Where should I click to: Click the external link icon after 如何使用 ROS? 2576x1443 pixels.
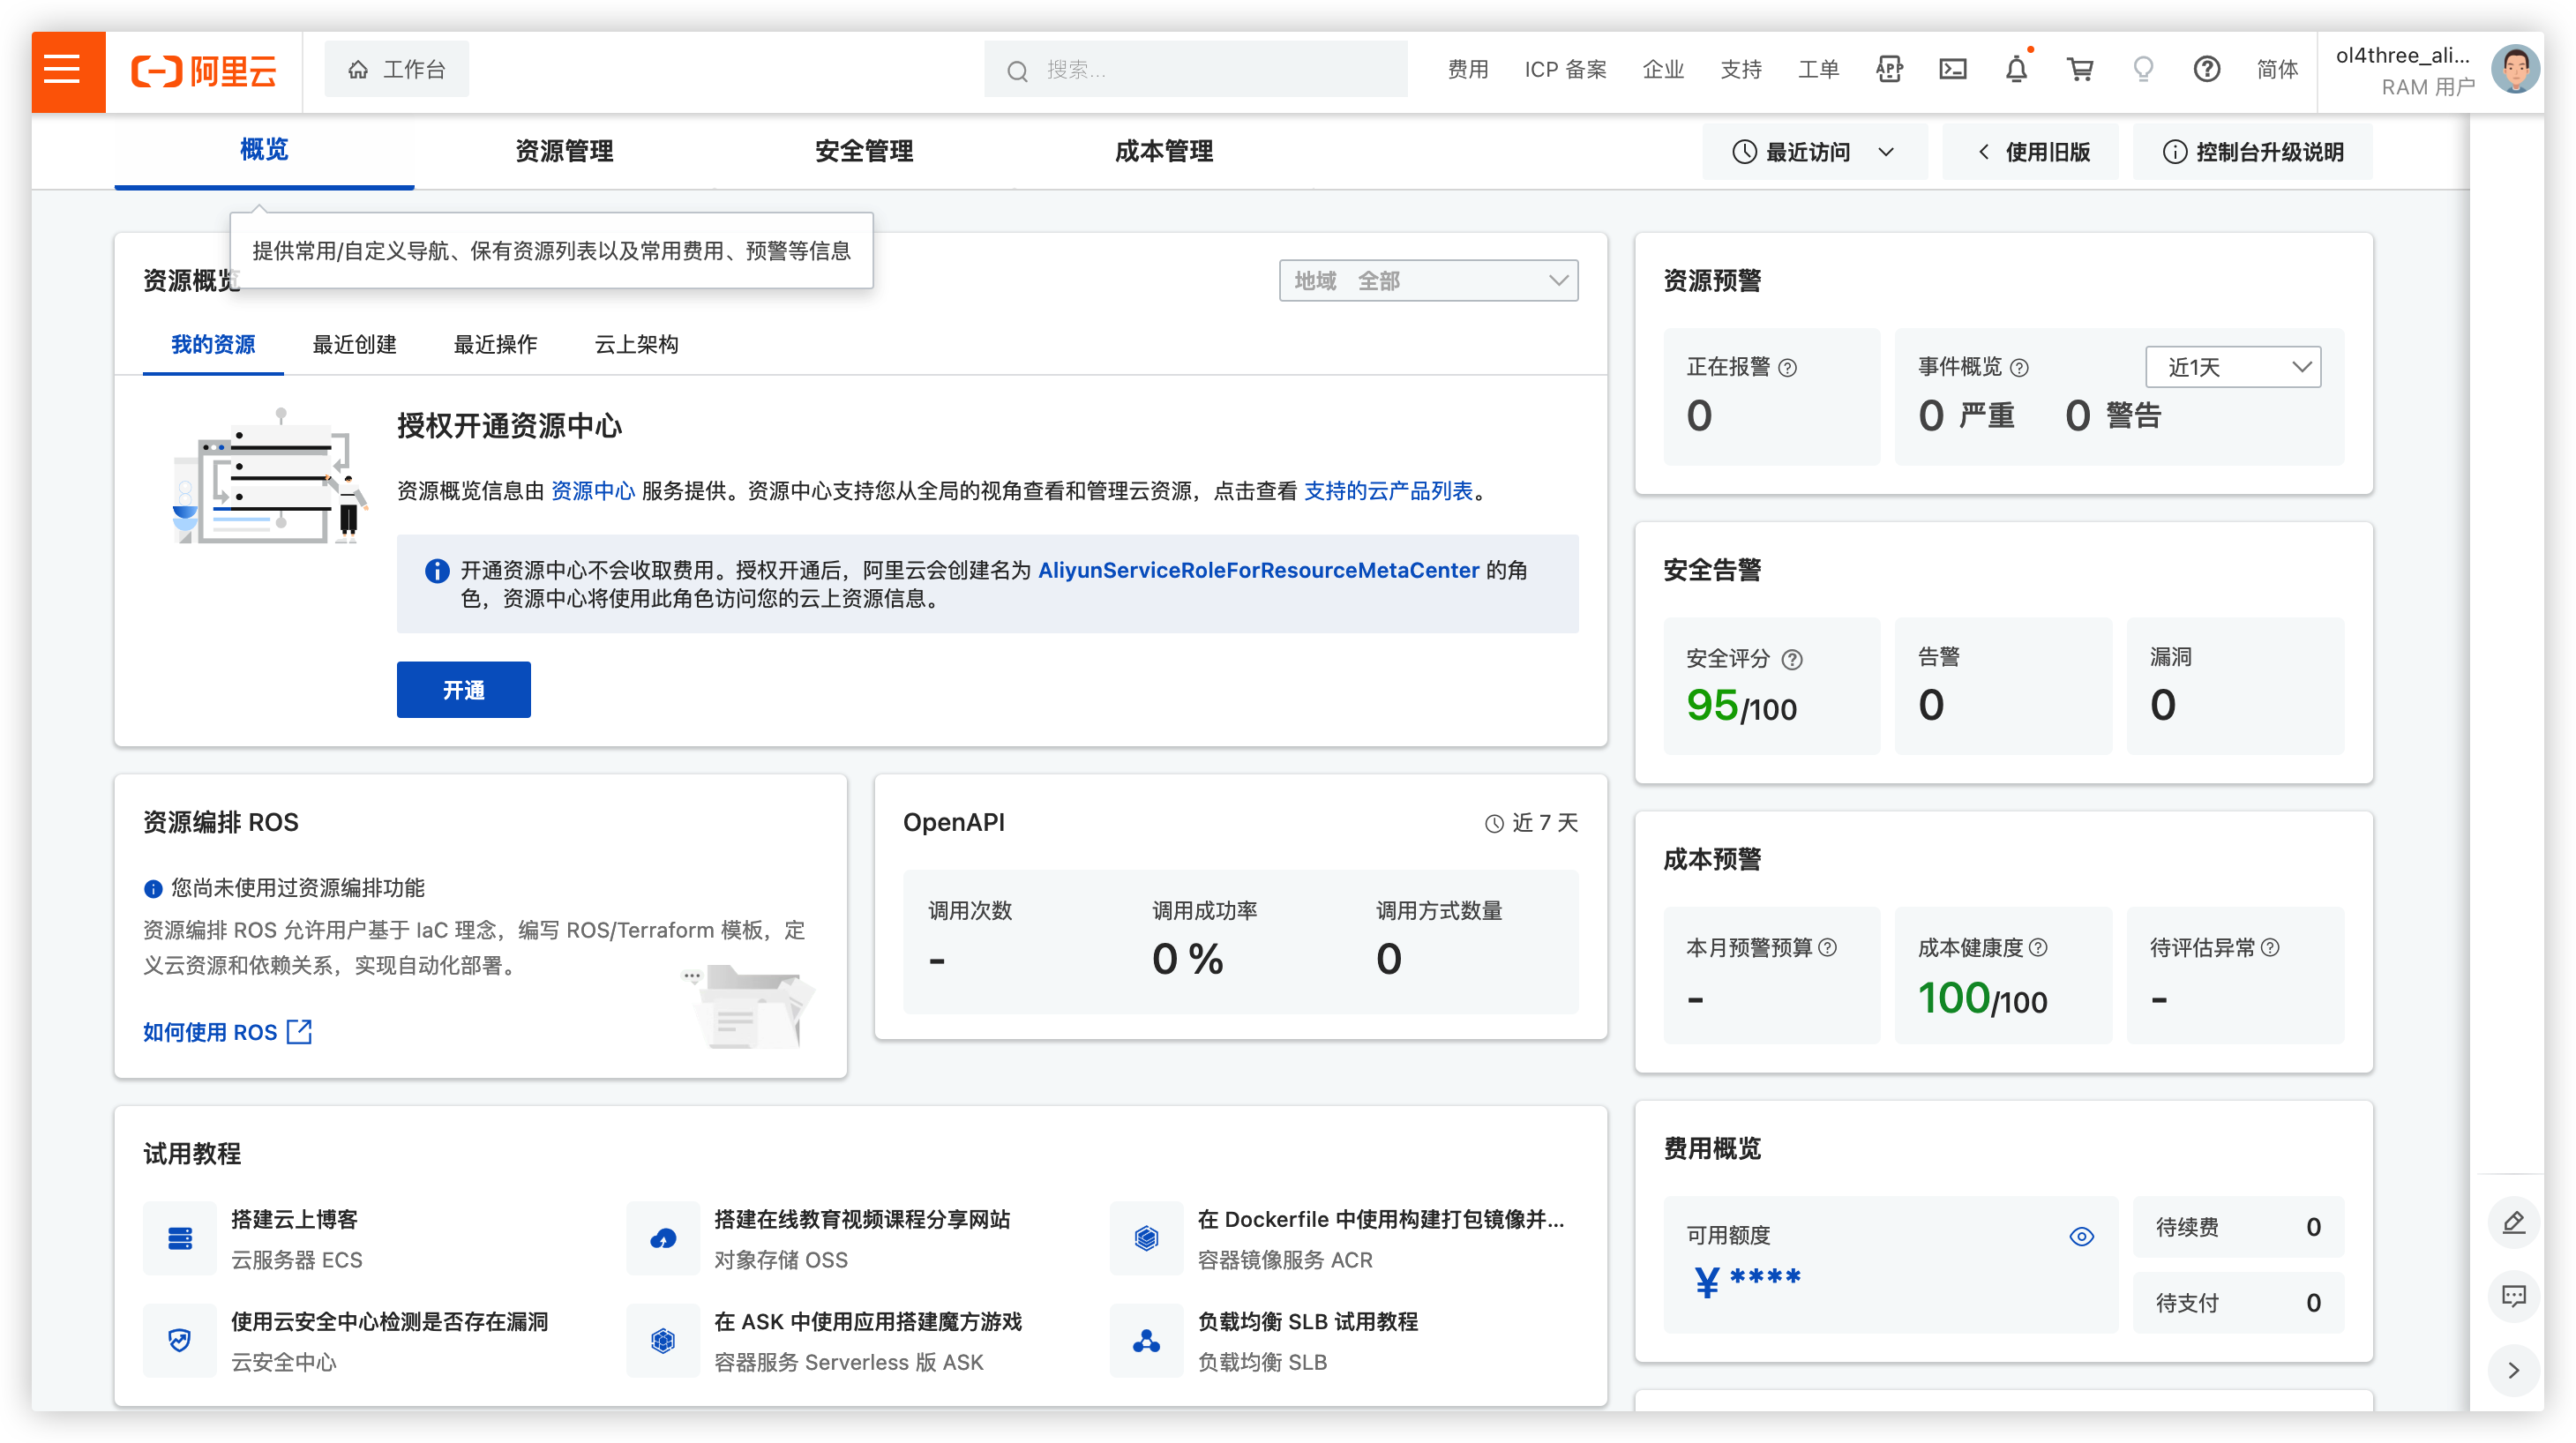299,1032
